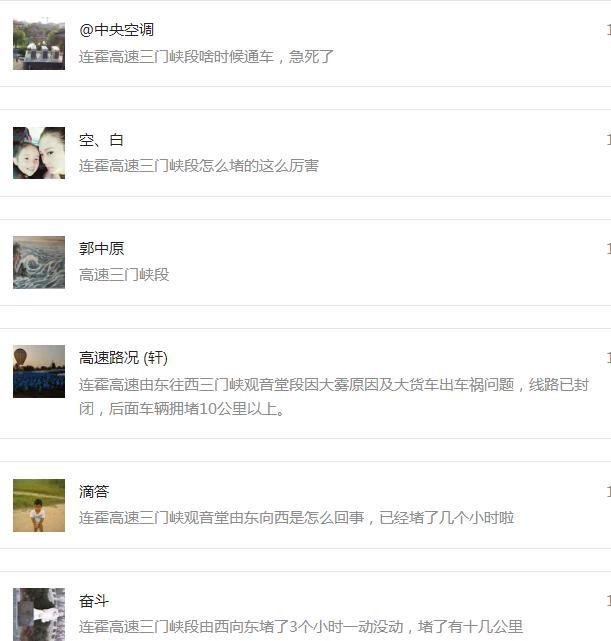Select the name 奋斗
The height and width of the screenshot is (641, 611).
[94, 601]
